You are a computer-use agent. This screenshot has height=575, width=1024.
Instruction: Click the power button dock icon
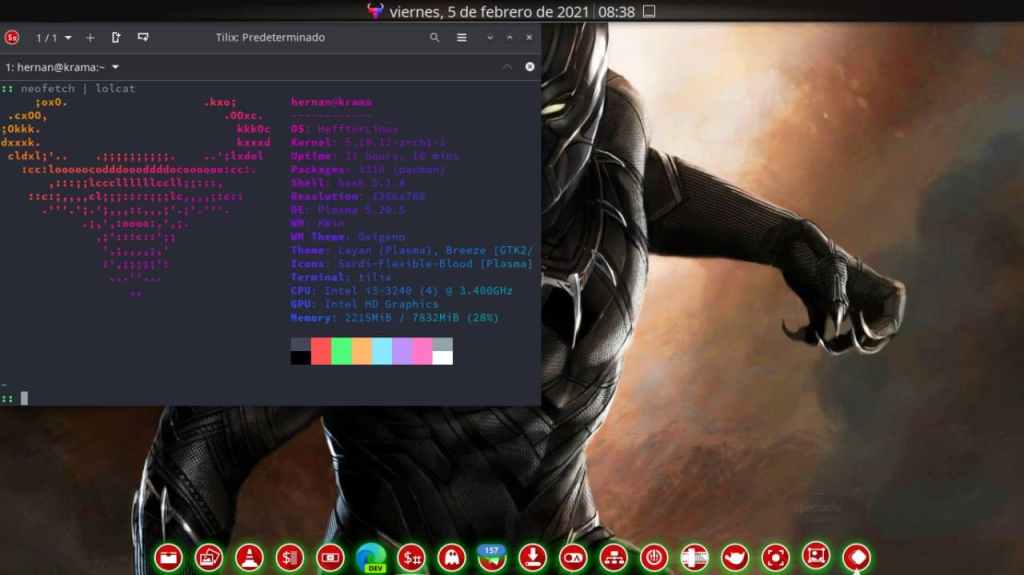tap(654, 556)
